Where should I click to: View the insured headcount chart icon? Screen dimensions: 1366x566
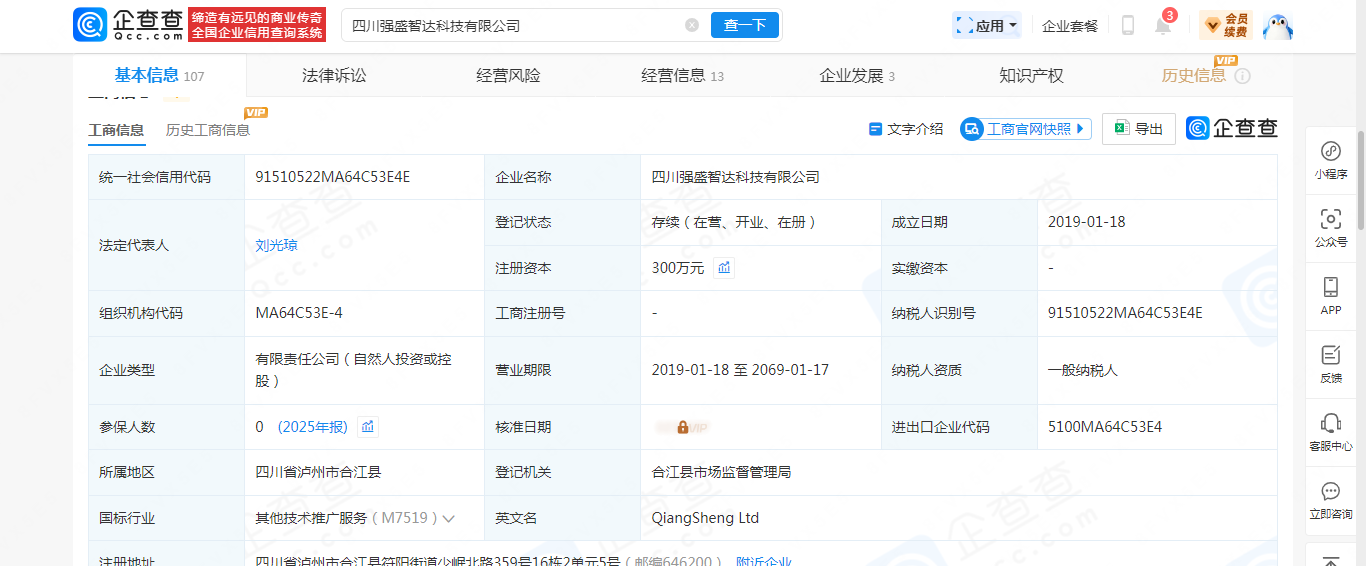(368, 427)
